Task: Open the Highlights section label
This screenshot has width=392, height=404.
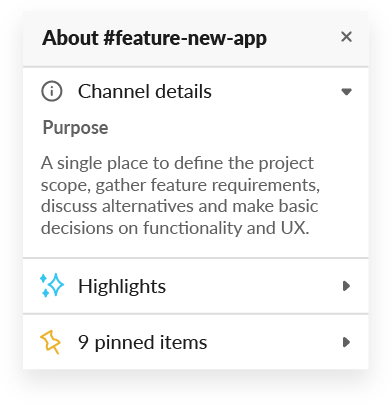Action: (x=122, y=286)
